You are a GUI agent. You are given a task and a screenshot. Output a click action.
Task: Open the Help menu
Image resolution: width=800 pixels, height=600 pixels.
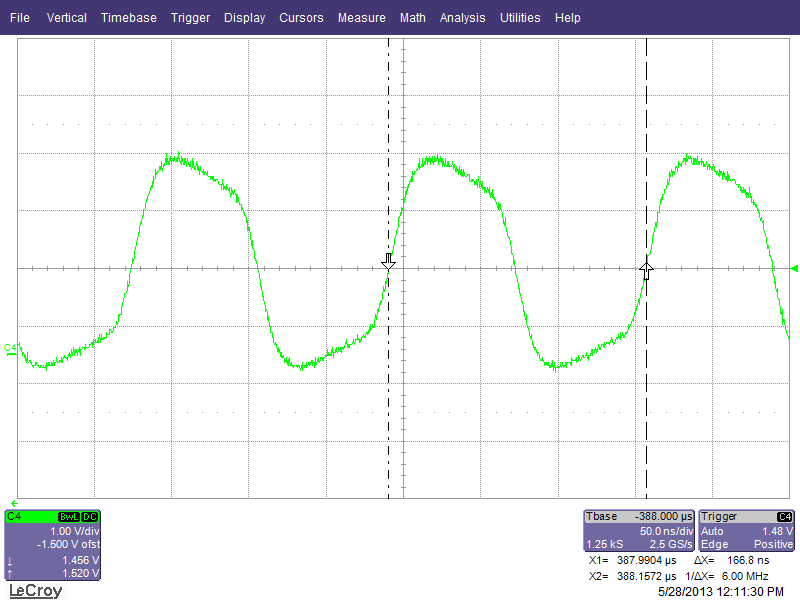[x=568, y=18]
